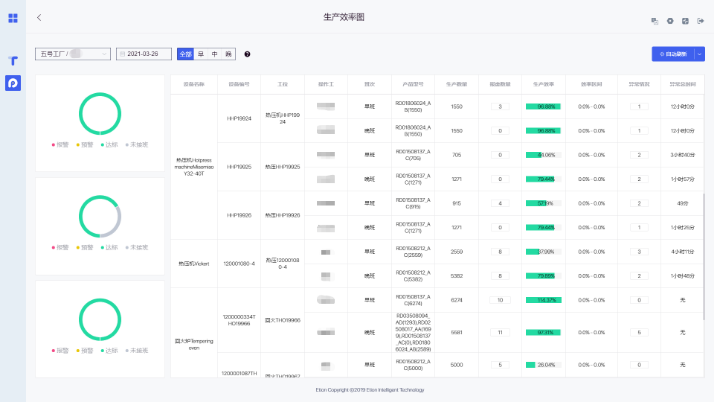Click device number HHP19924

239,118
